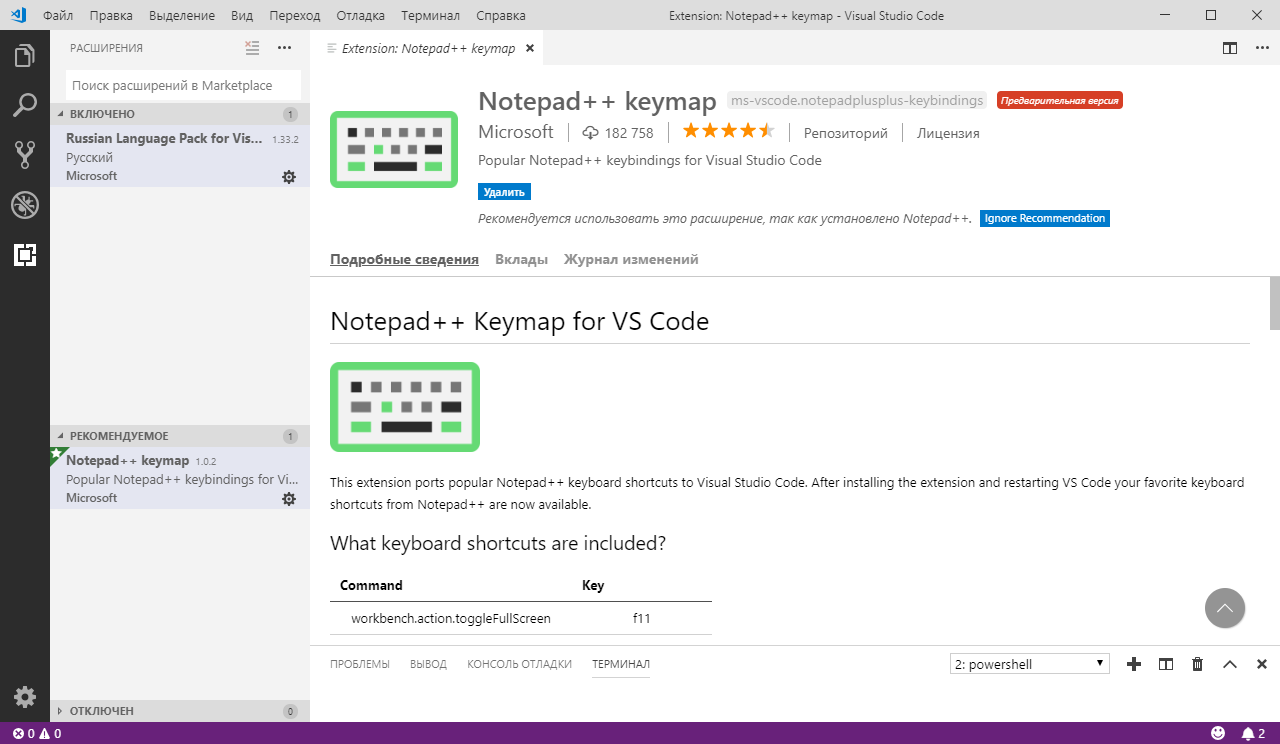Viewport: 1280px width, 744px height.
Task: Open the Правка menu
Action: point(111,15)
